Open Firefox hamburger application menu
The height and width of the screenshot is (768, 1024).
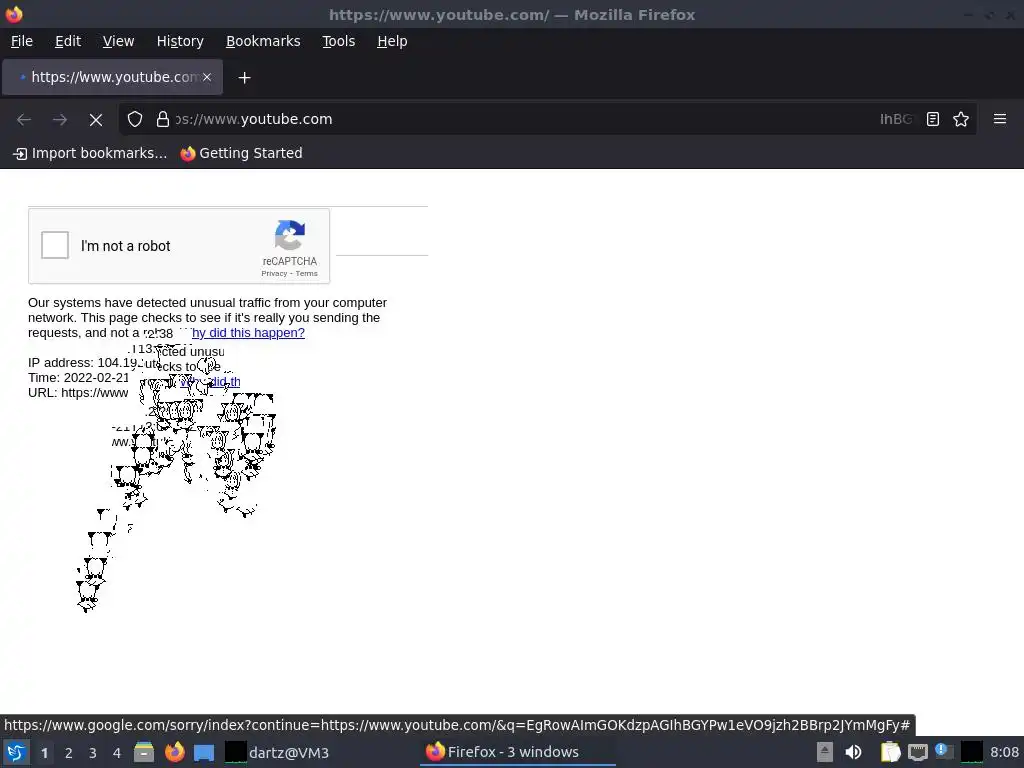click(x=1000, y=119)
